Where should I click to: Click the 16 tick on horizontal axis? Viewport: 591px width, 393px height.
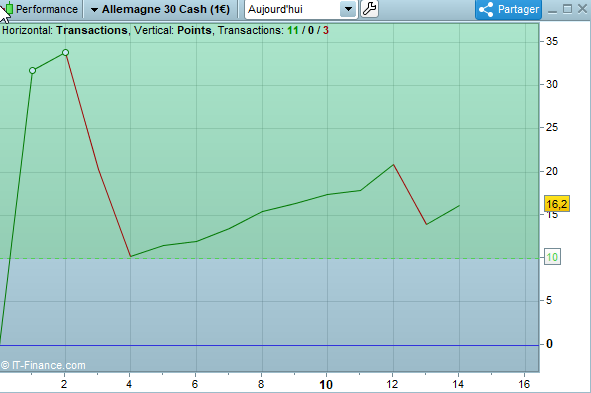coord(524,384)
